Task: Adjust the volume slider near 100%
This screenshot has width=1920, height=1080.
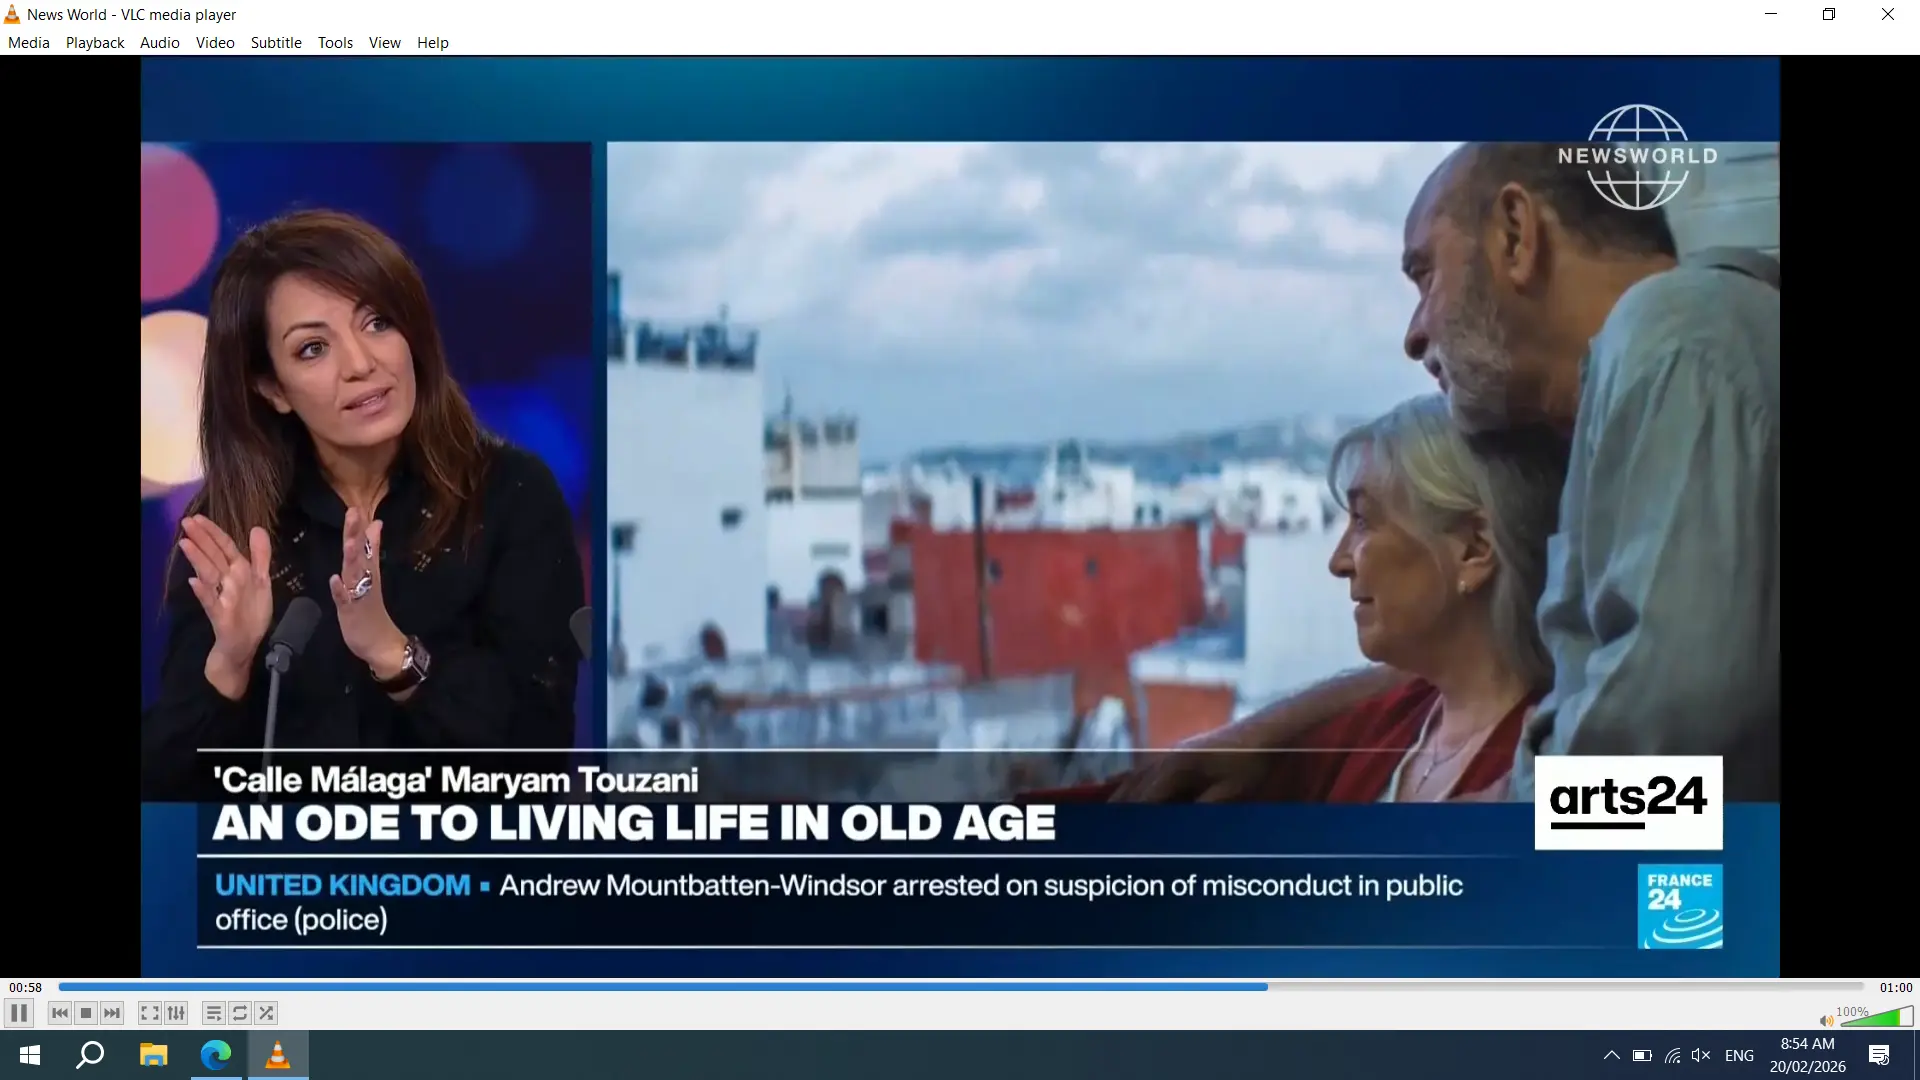Action: (x=1876, y=1017)
